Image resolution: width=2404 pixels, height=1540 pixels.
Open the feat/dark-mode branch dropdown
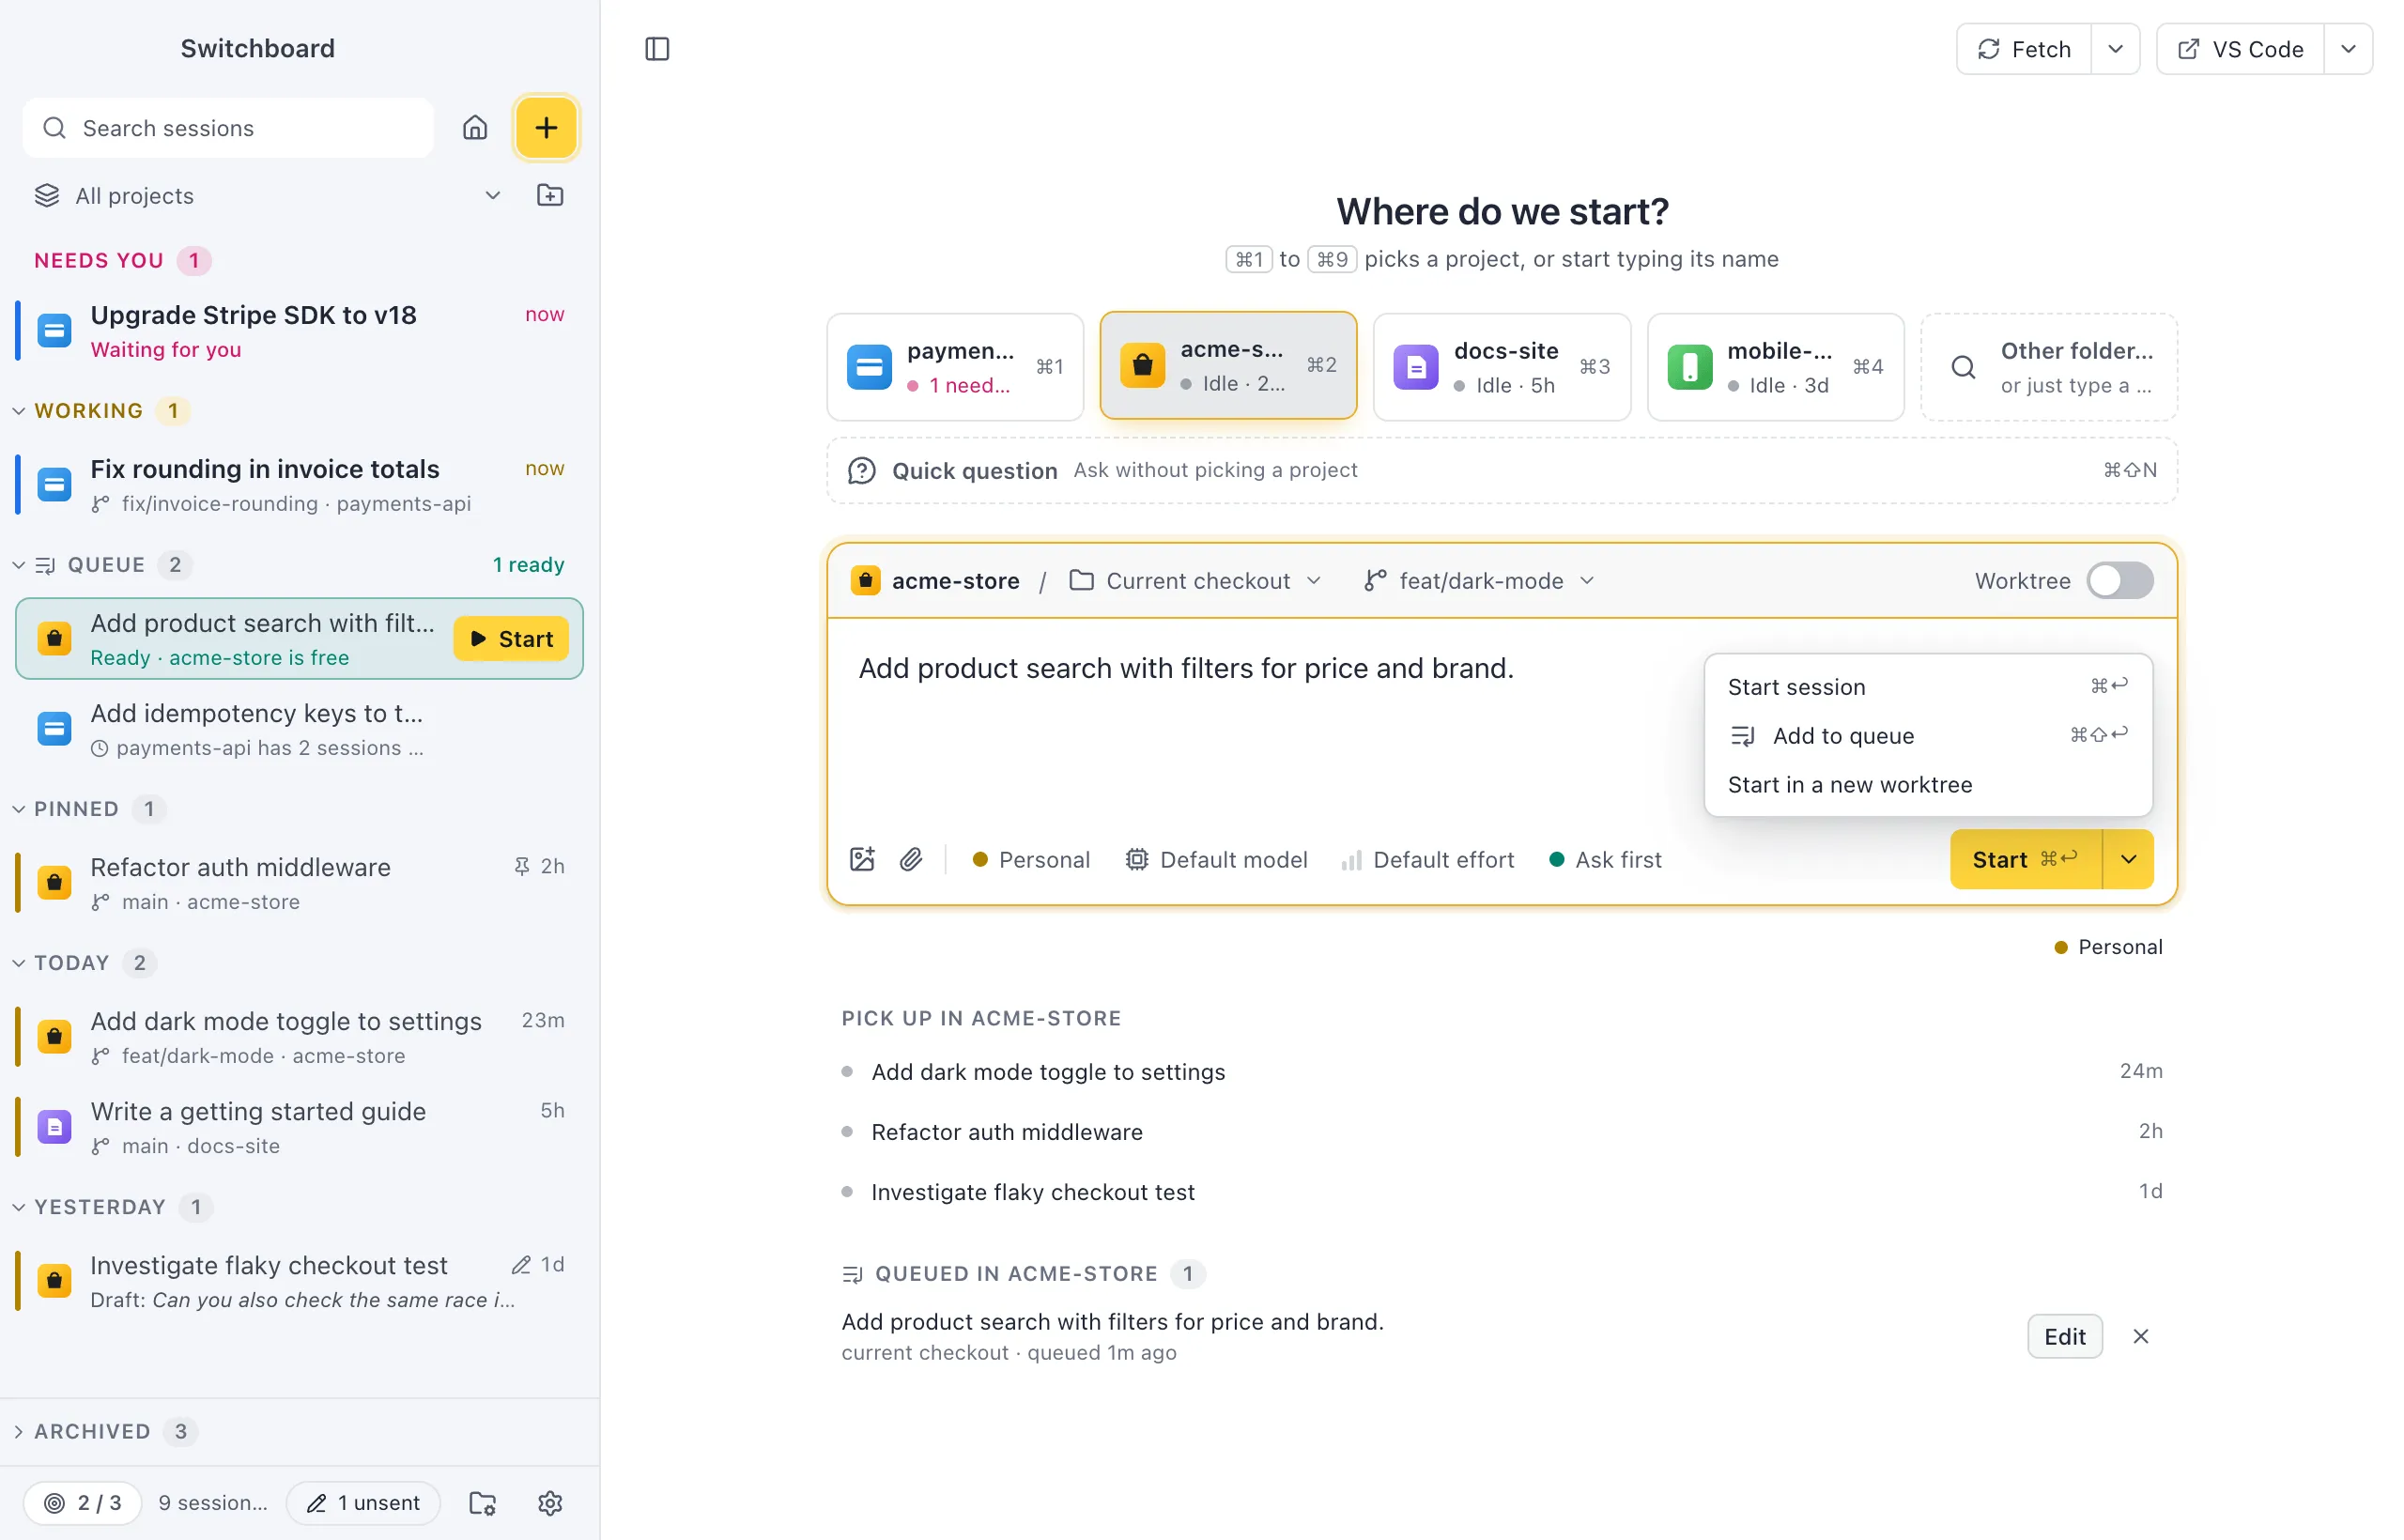(1479, 580)
